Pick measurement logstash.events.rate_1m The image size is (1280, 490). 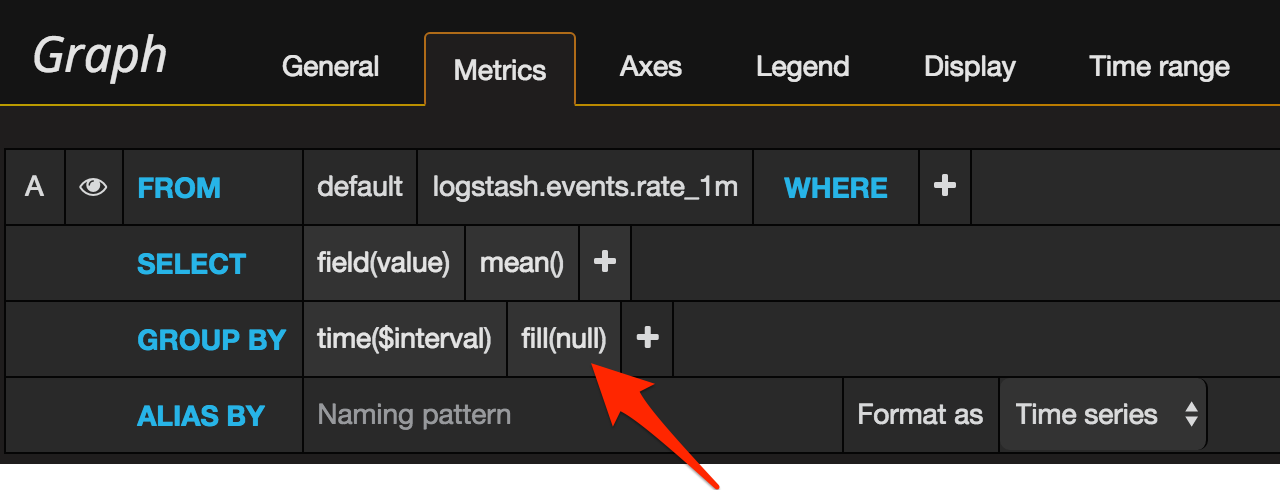pyautogui.click(x=585, y=187)
